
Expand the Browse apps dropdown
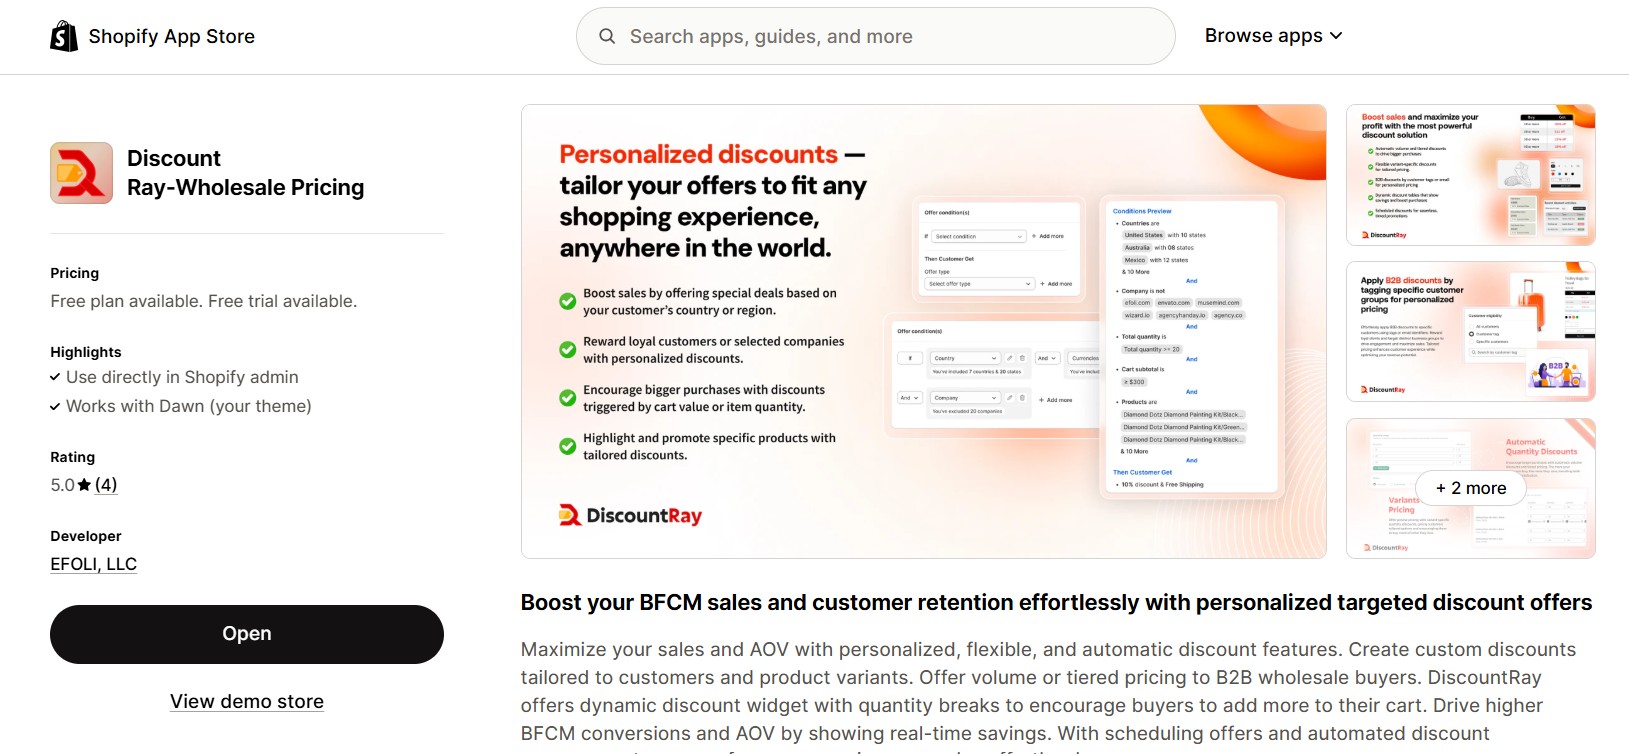[x=1272, y=36]
